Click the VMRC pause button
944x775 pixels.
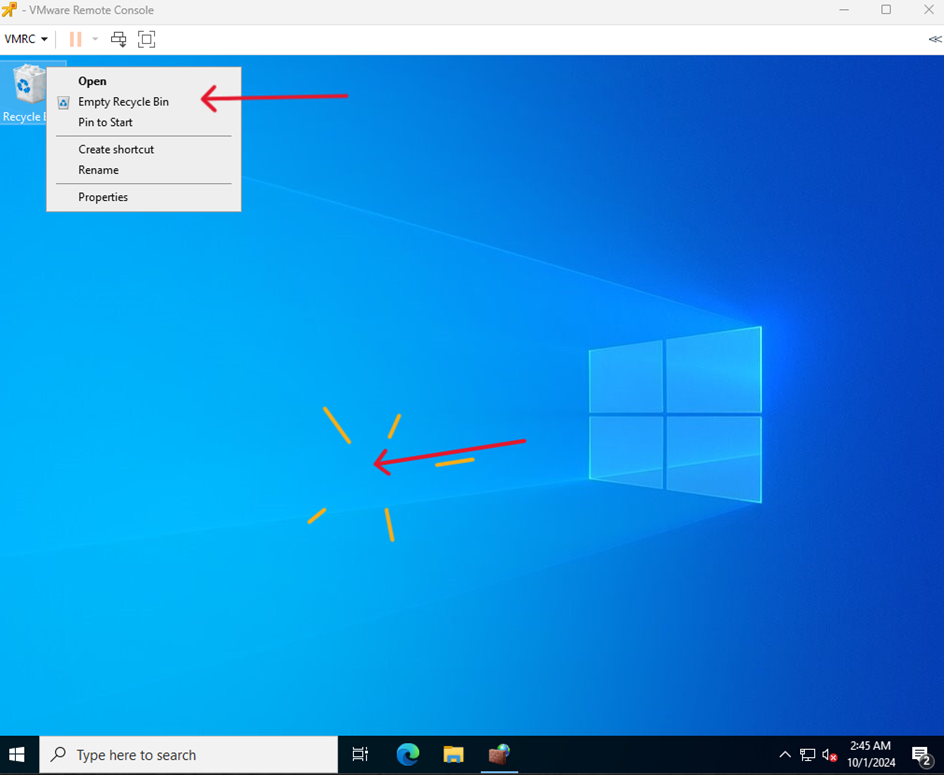[75, 39]
